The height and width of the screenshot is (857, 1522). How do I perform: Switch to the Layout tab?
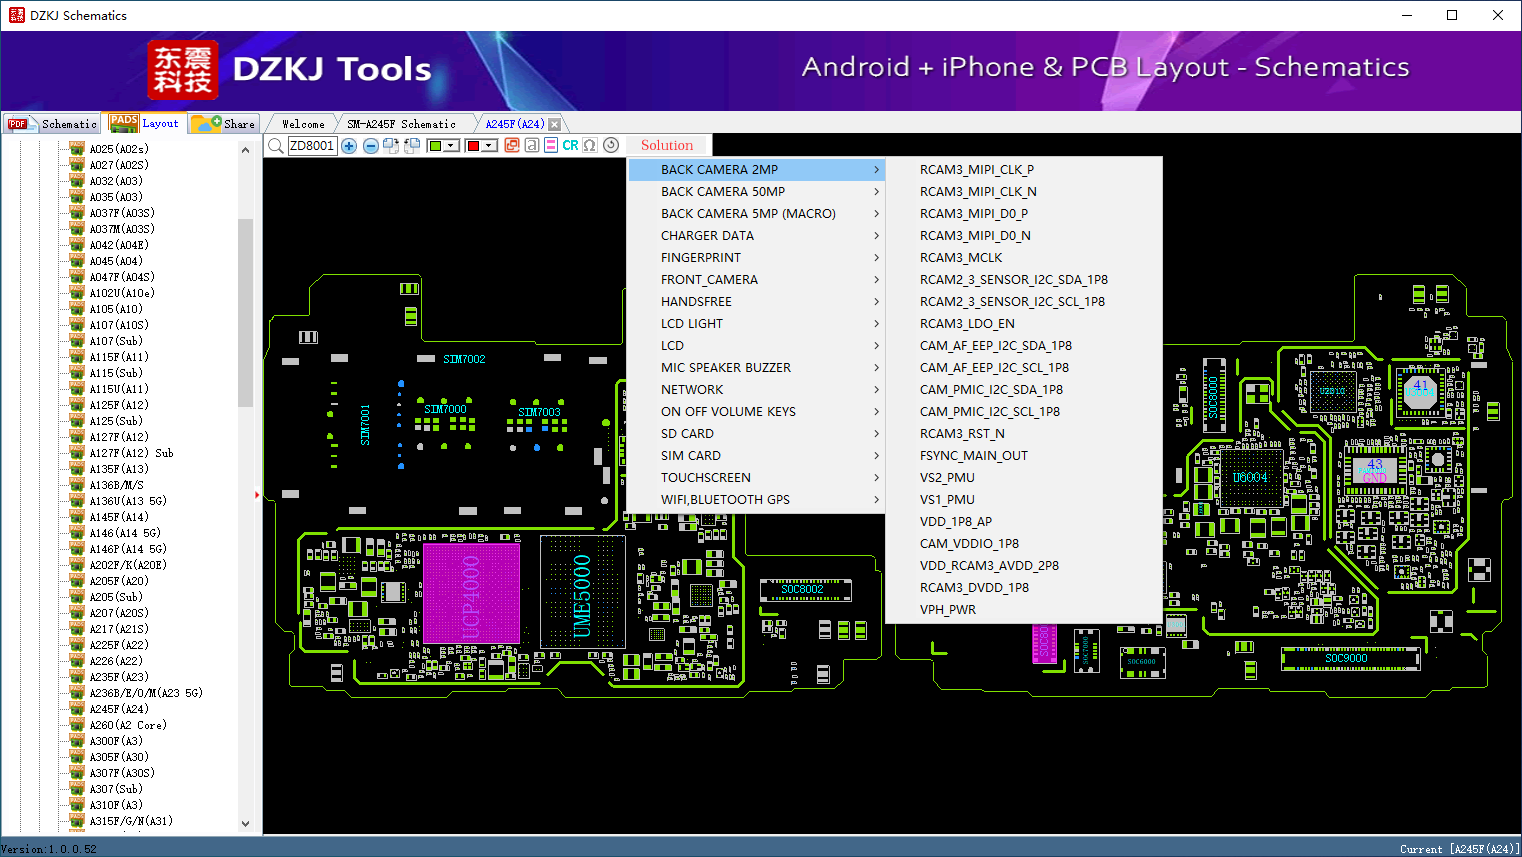145,123
